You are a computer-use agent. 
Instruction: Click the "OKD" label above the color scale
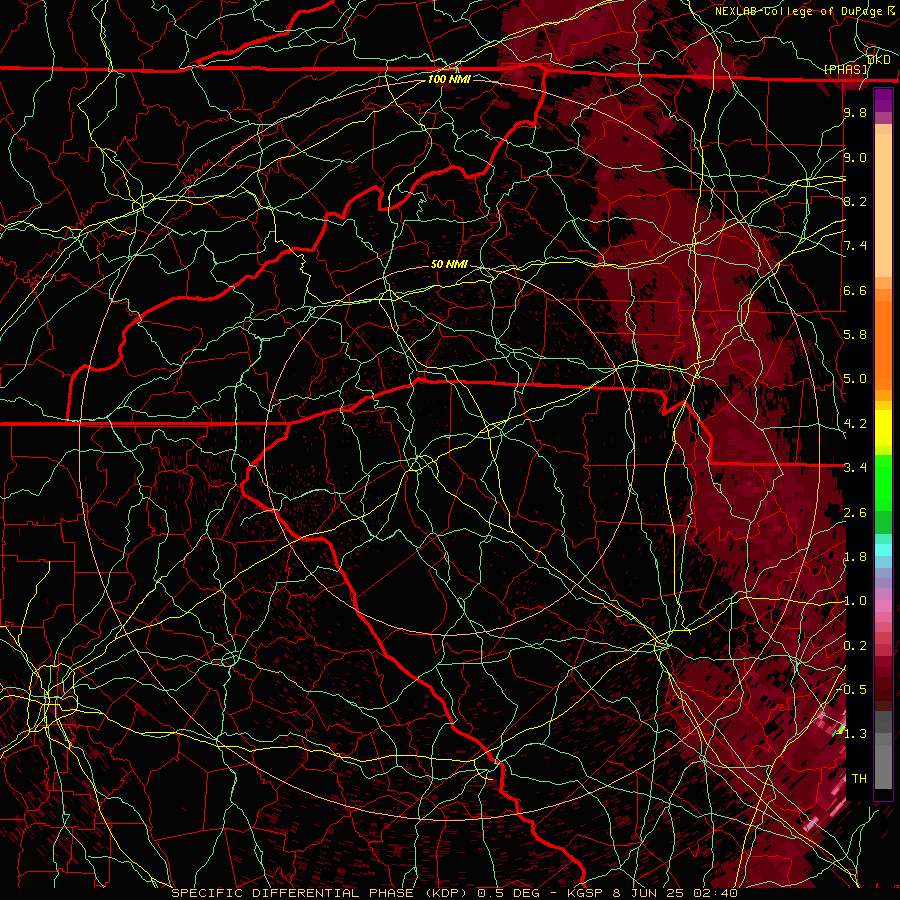pyautogui.click(x=878, y=60)
